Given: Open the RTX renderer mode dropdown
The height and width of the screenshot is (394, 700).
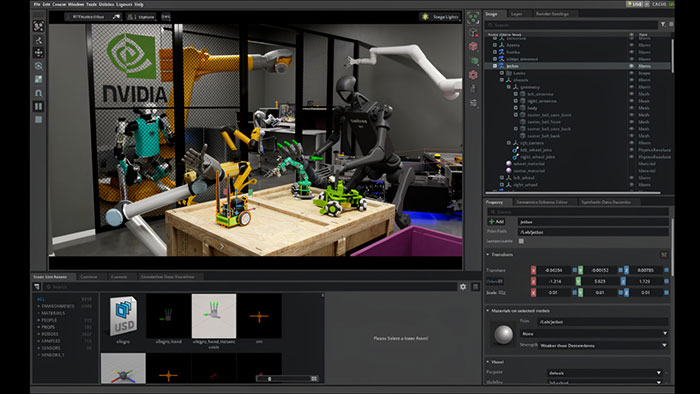Looking at the screenshot, I should point(93,17).
